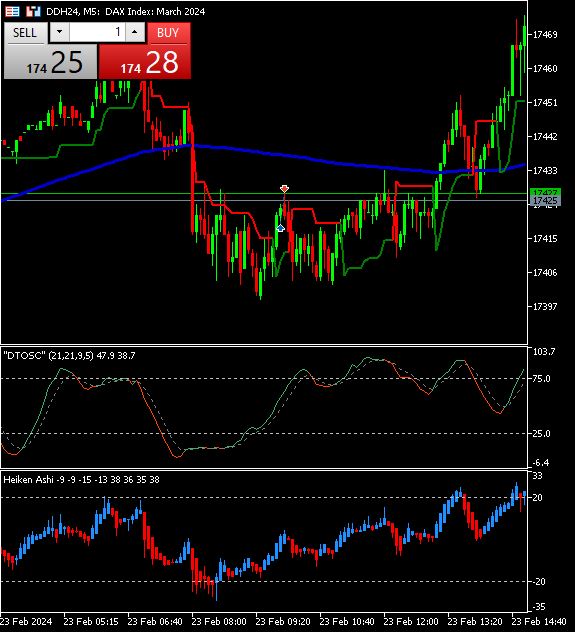Click the 23 Feb 14:40 time label
The width and height of the screenshot is (575, 632).
(x=539, y=622)
